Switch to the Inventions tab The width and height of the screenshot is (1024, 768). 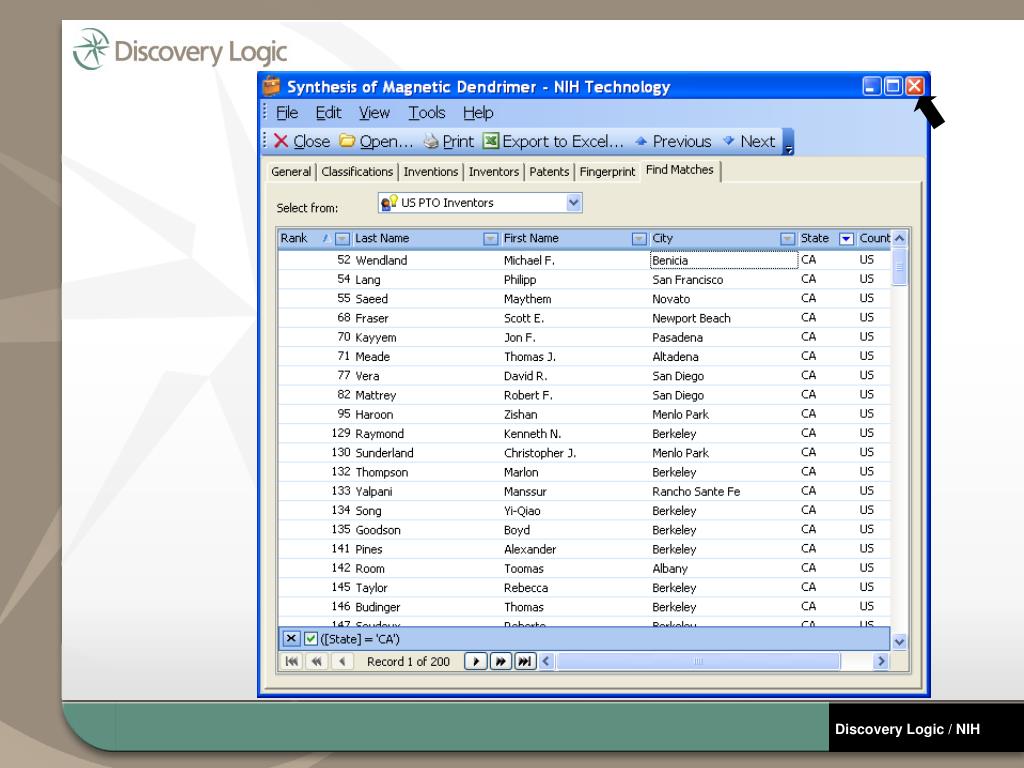coord(430,172)
